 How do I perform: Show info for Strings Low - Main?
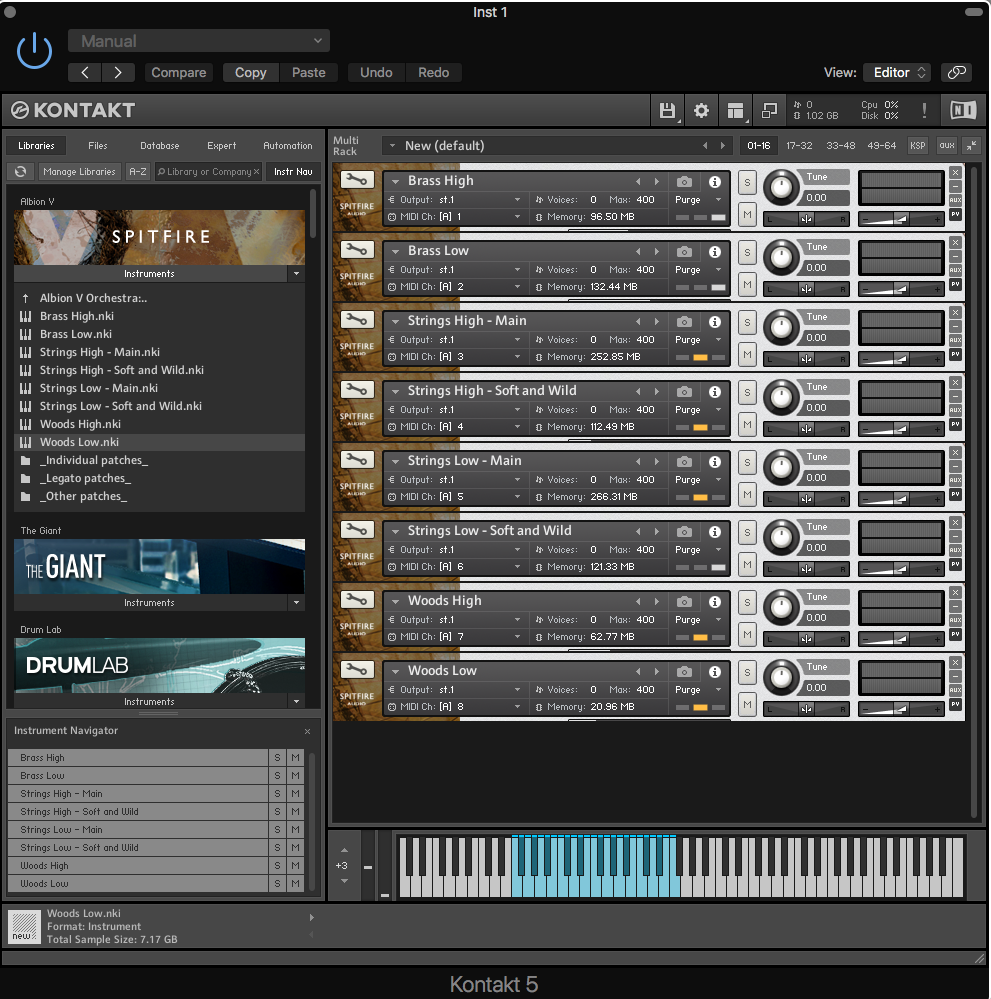point(715,461)
